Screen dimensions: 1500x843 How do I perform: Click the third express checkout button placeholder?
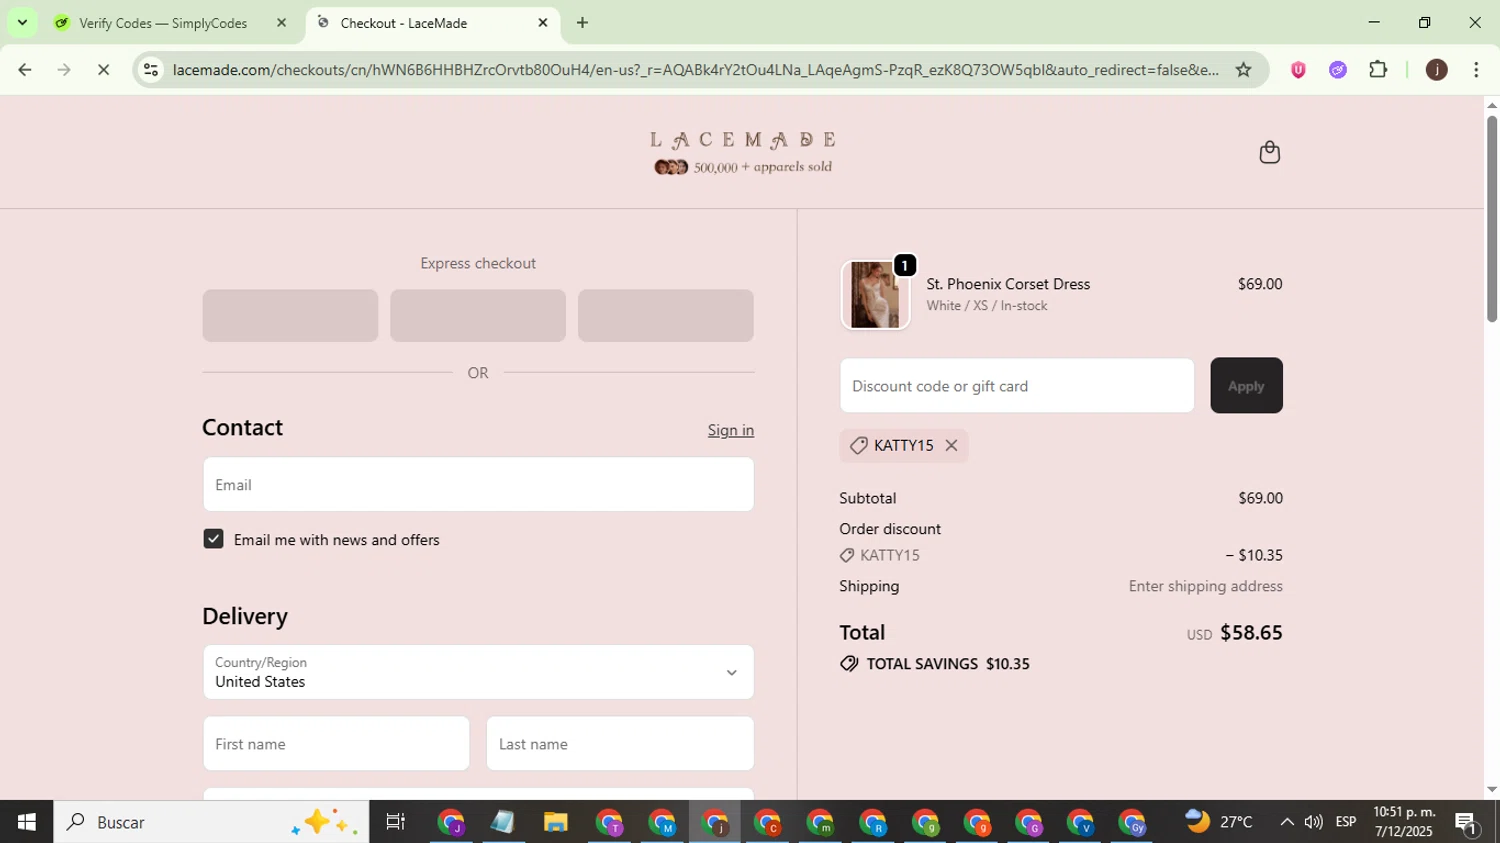coord(666,316)
